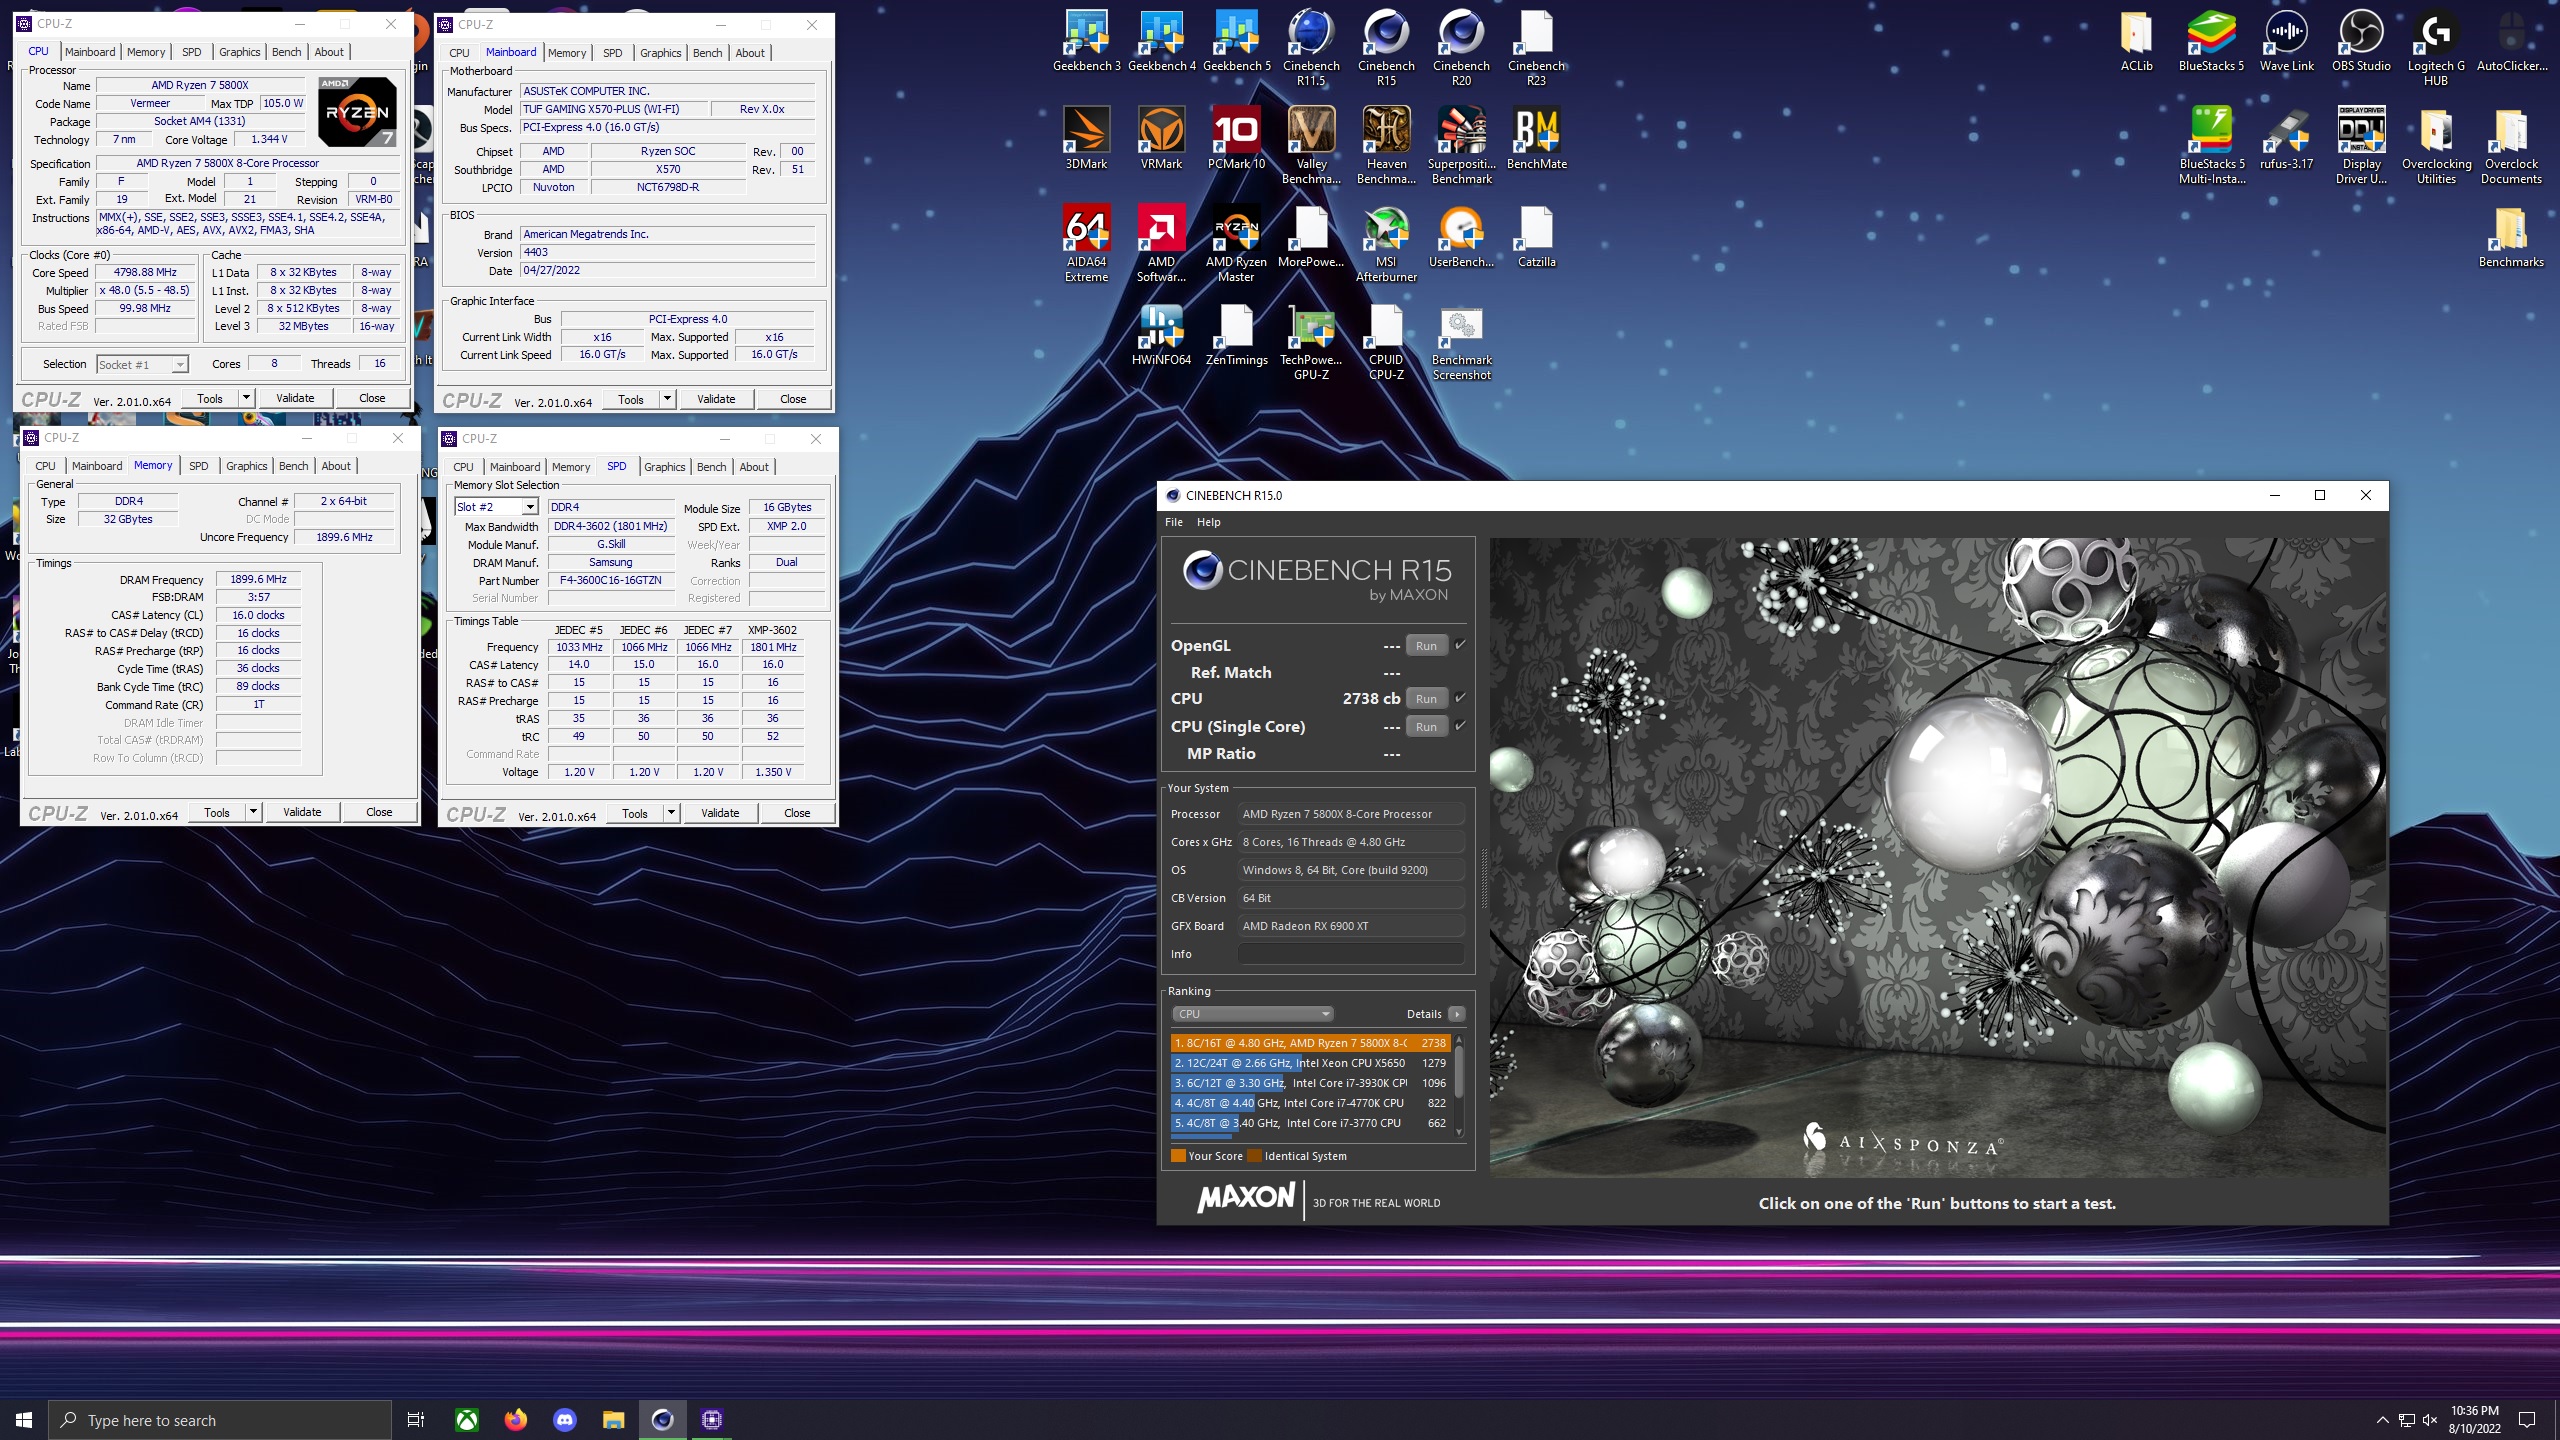
Task: Open OBS Studio desktop shortcut
Action: click(x=2361, y=42)
